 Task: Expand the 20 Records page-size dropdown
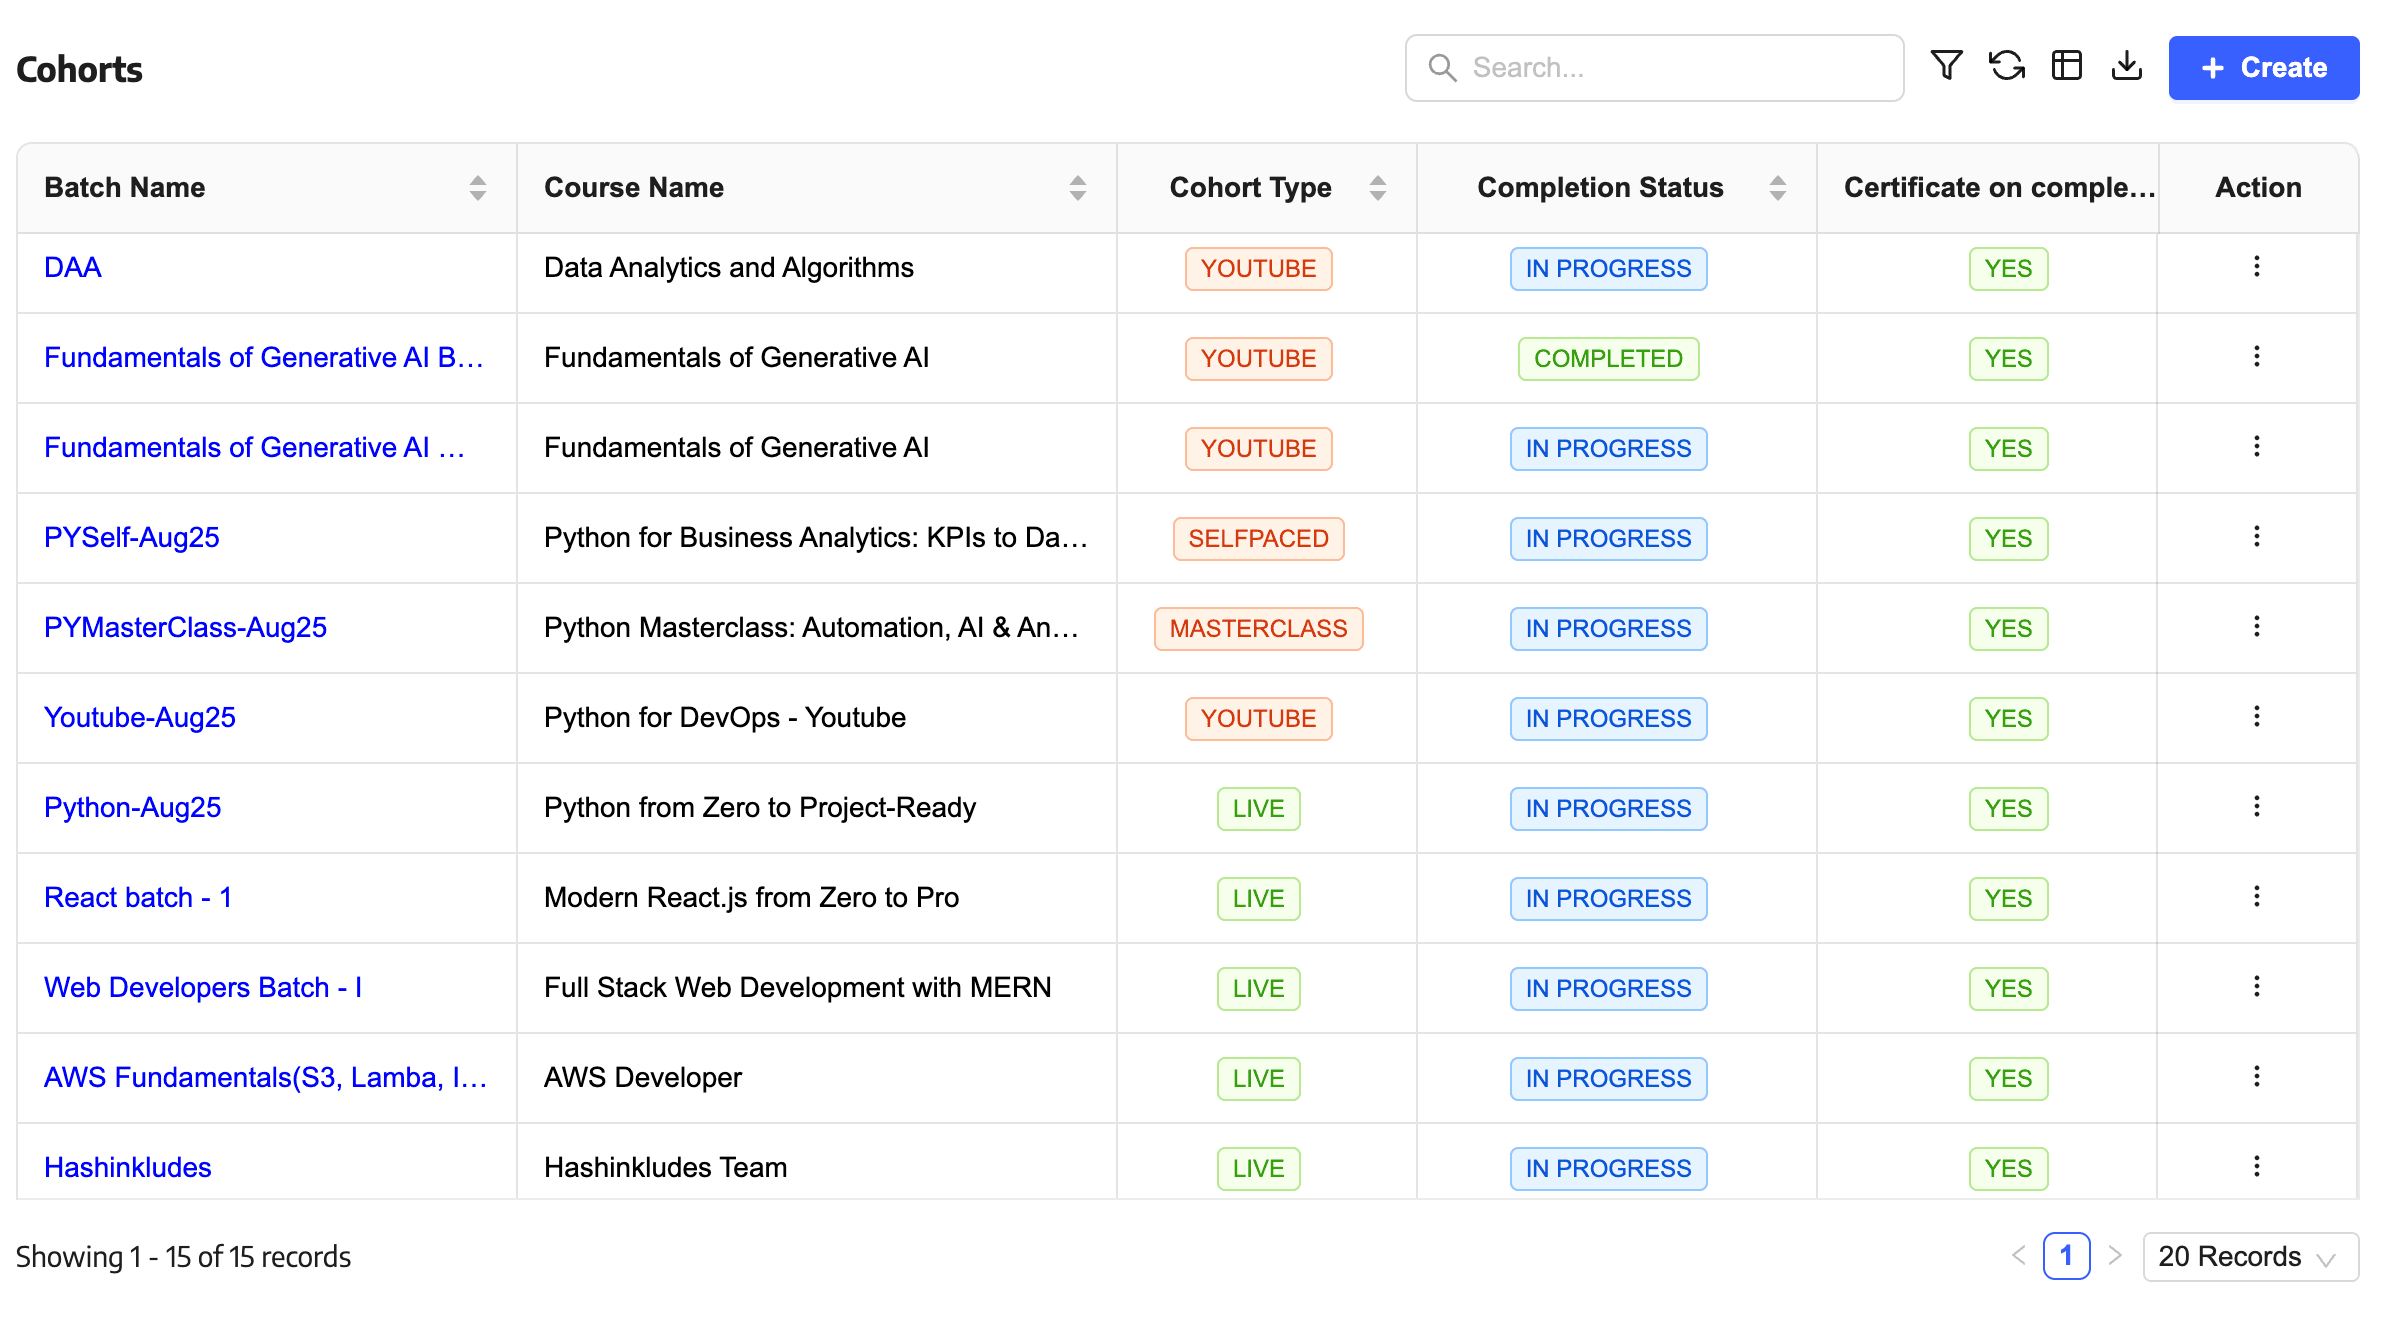(2250, 1256)
